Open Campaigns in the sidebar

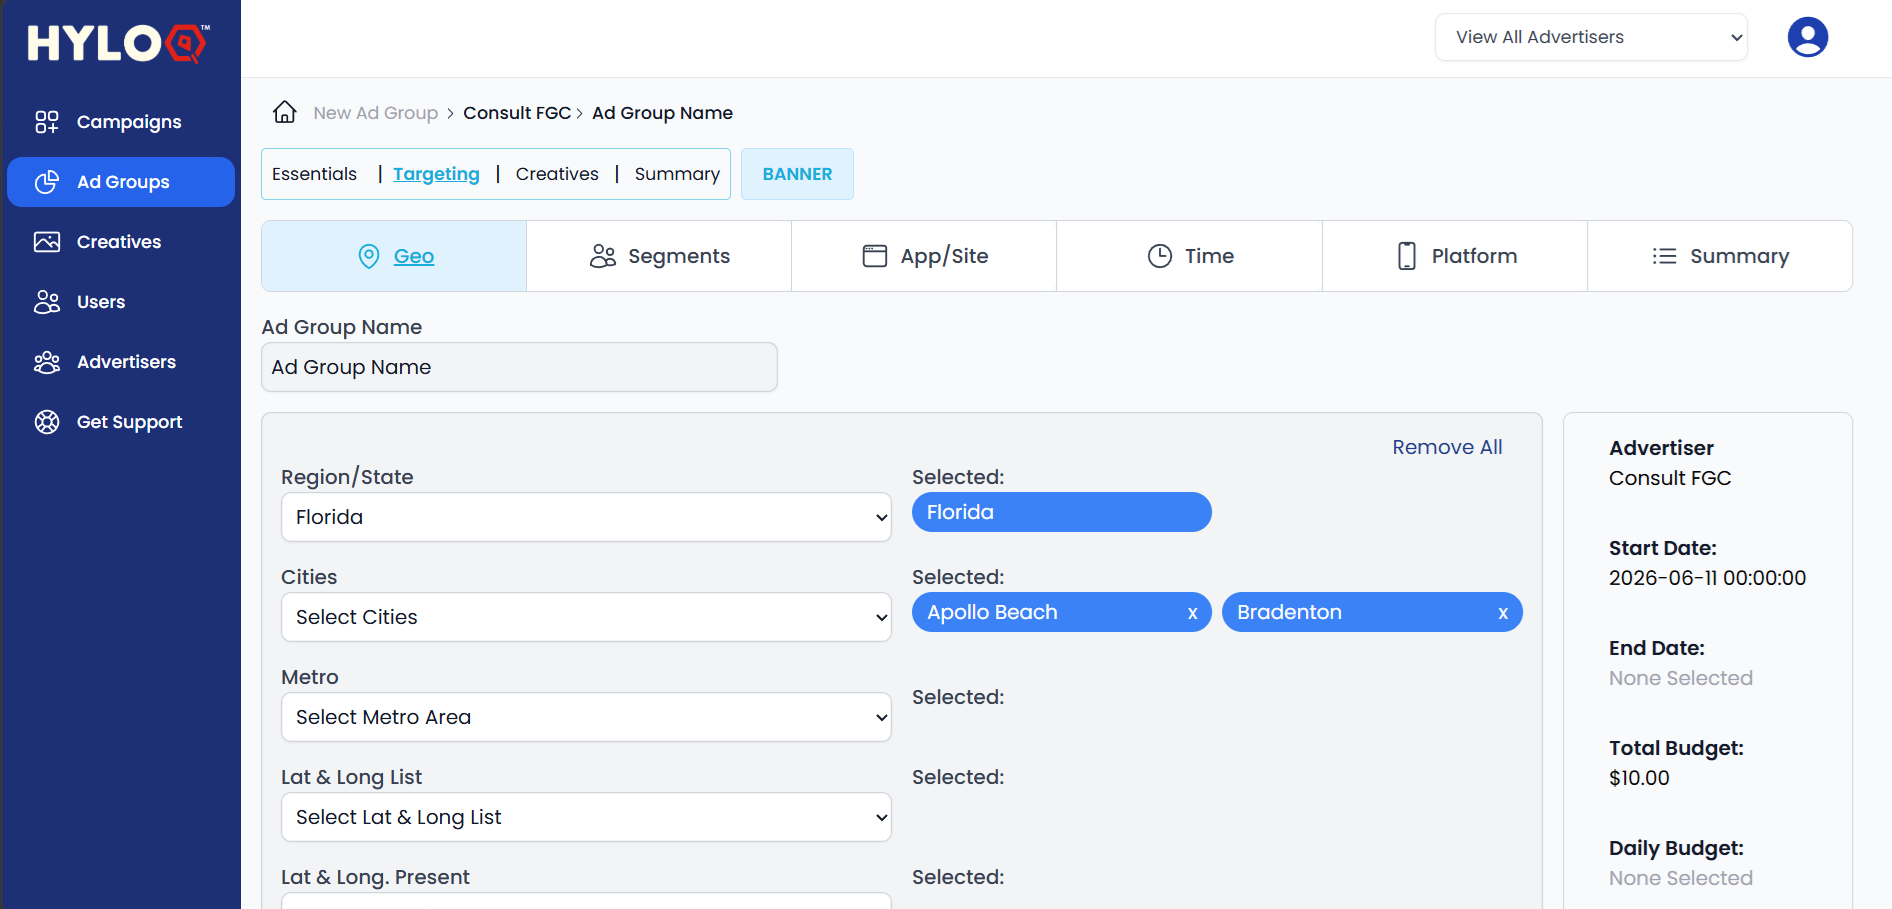point(121,122)
